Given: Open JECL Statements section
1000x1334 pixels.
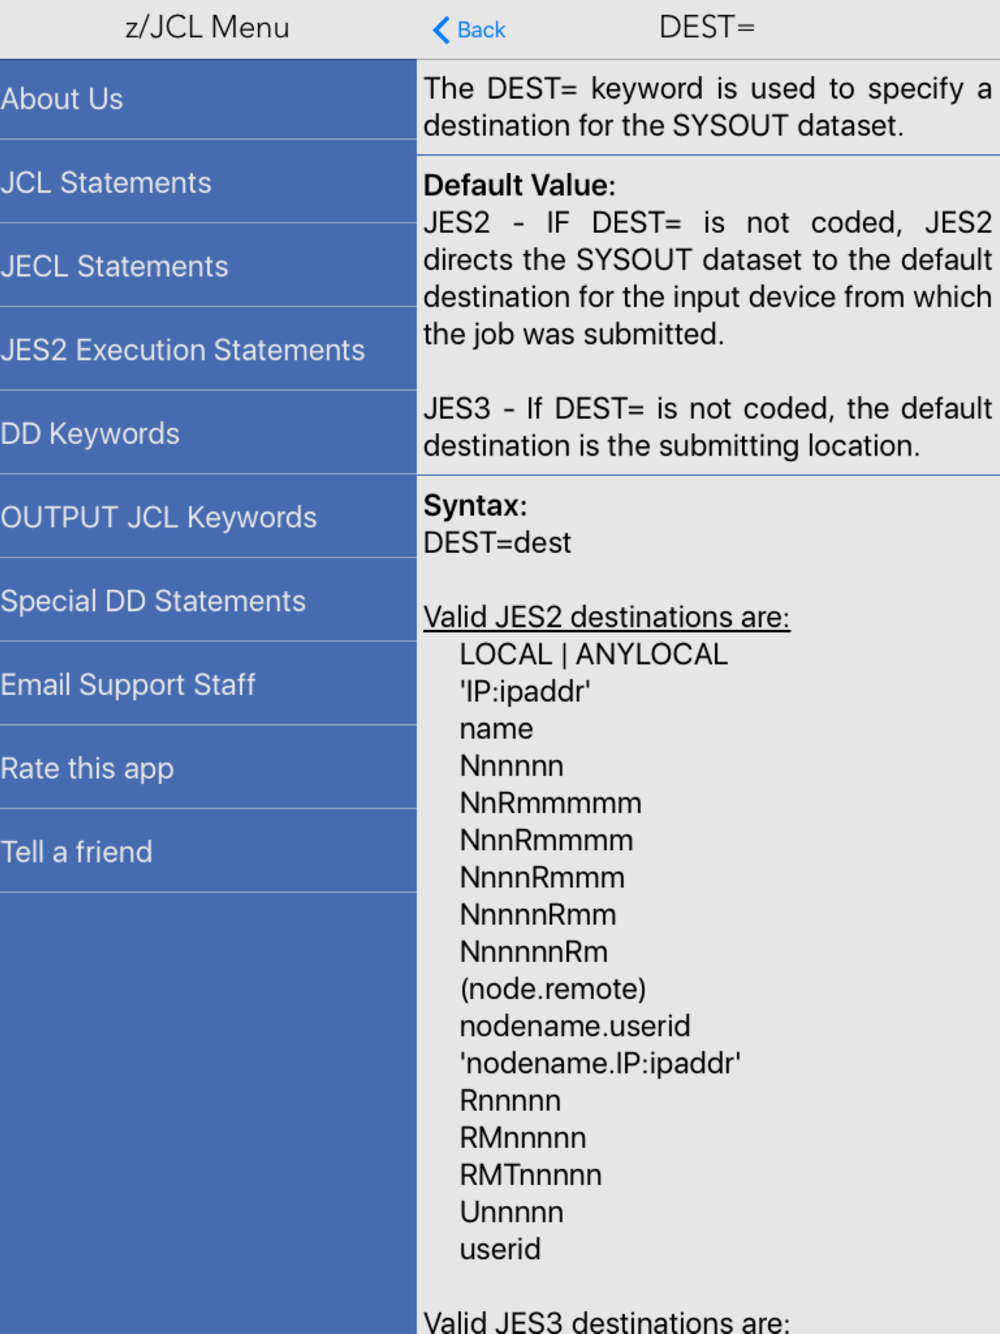Looking at the screenshot, I should click(x=115, y=267).
